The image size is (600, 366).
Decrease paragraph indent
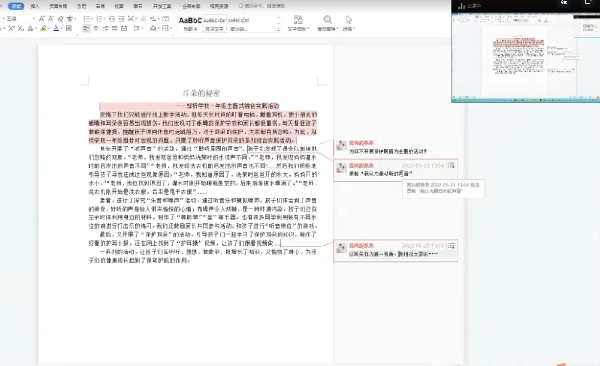coord(112,18)
